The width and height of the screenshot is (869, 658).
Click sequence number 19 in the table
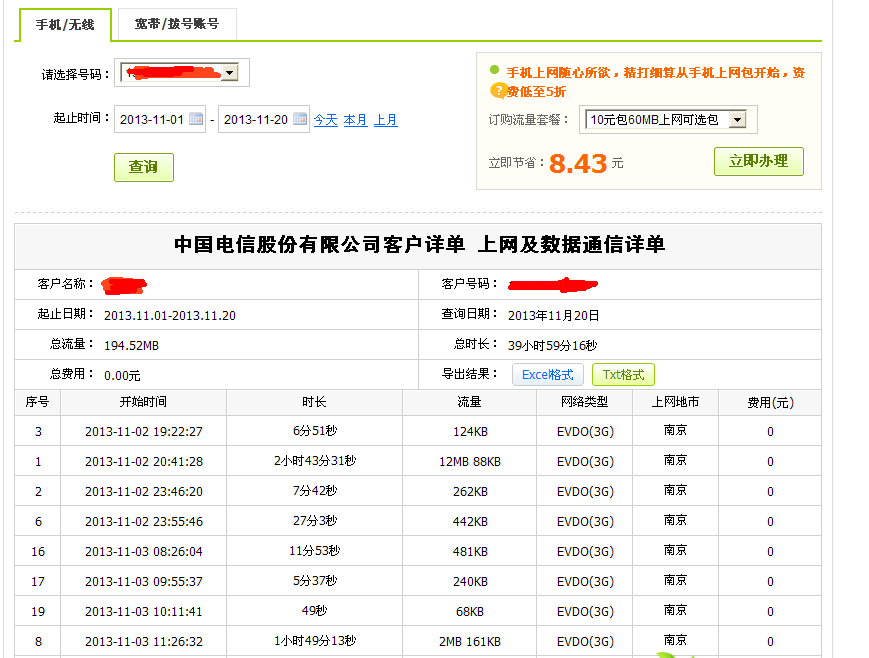[38, 611]
